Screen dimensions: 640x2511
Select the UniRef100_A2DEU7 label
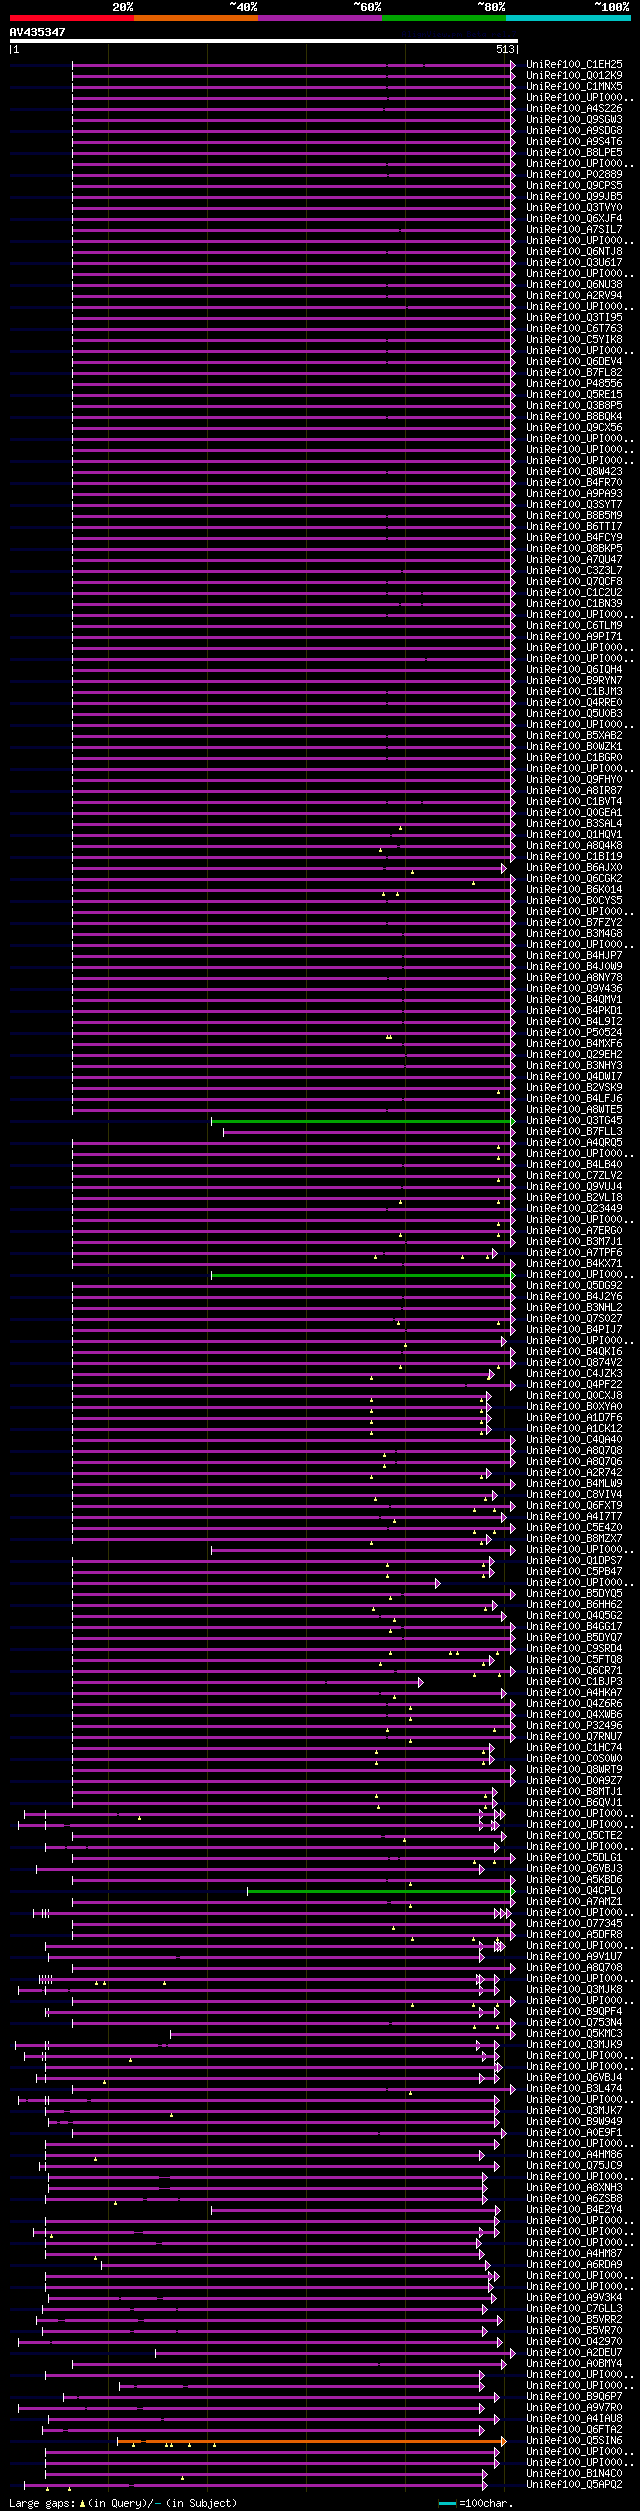(574, 2352)
